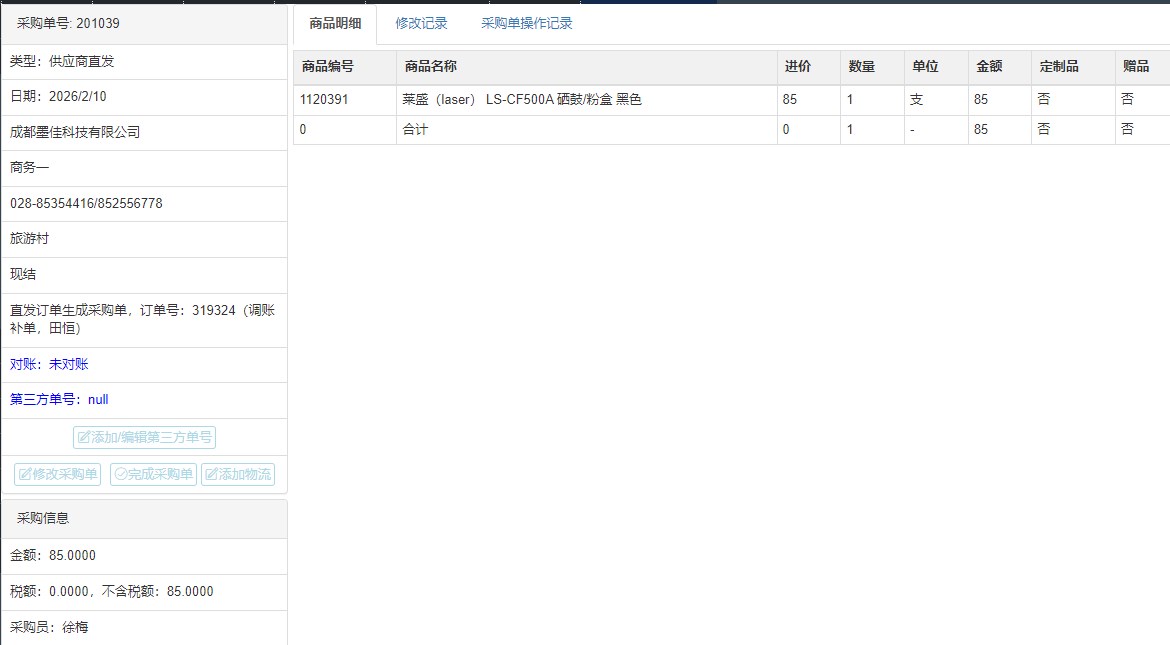Open the 采购单操作记录 tab
1170x645 pixels.
point(526,23)
